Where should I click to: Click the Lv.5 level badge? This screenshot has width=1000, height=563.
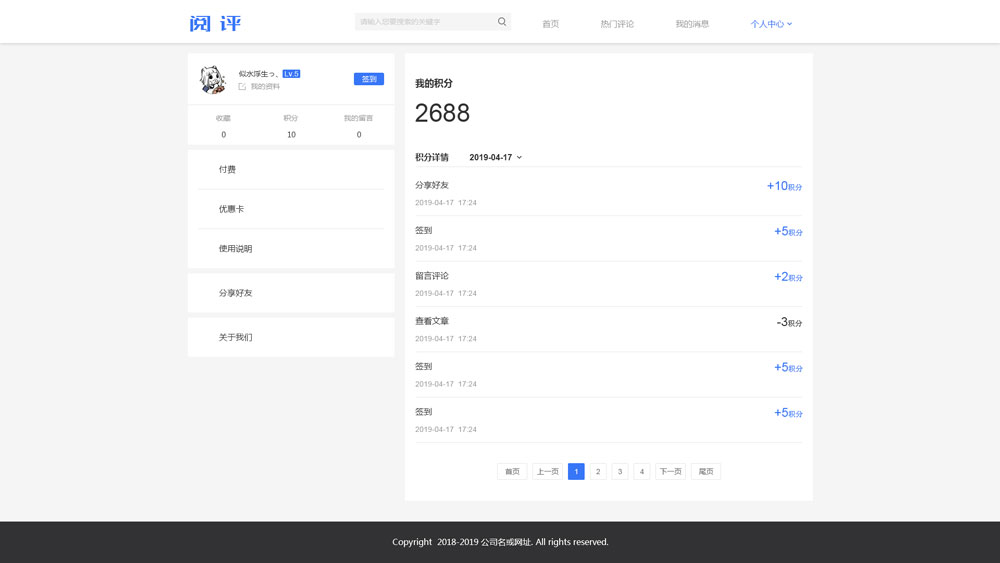[x=291, y=74]
